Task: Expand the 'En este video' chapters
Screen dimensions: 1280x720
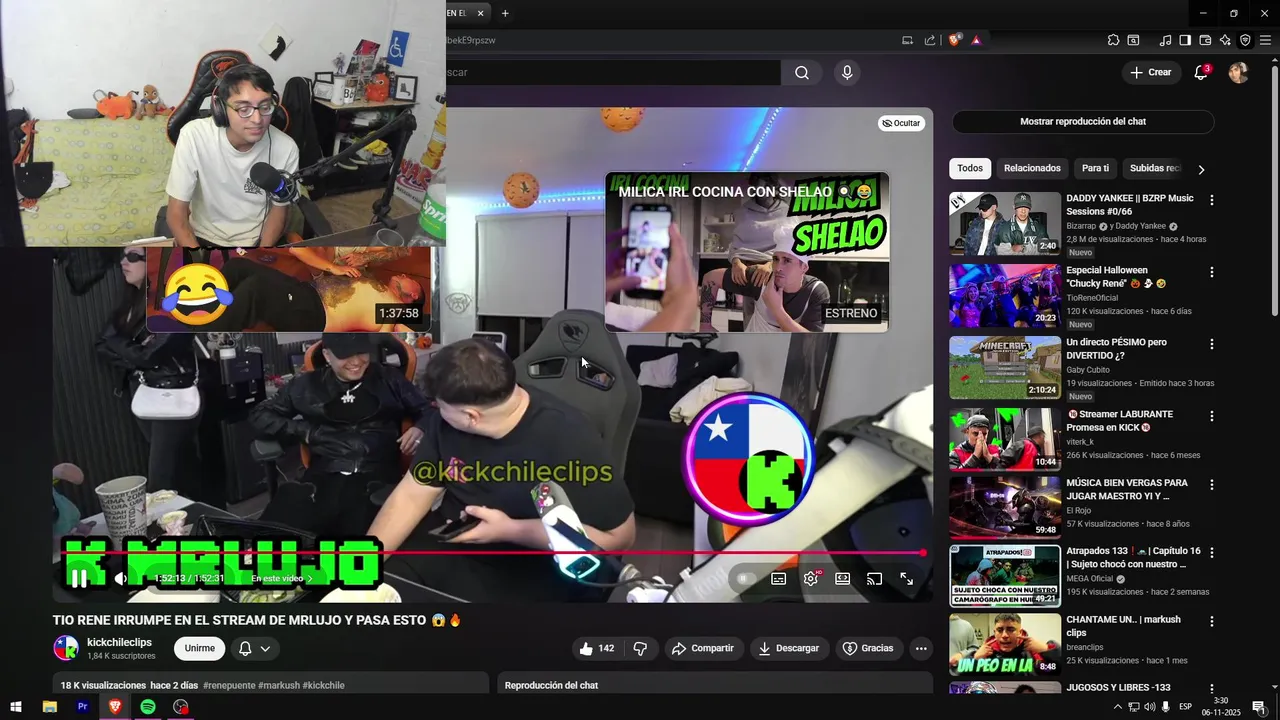Action: pyautogui.click(x=281, y=578)
